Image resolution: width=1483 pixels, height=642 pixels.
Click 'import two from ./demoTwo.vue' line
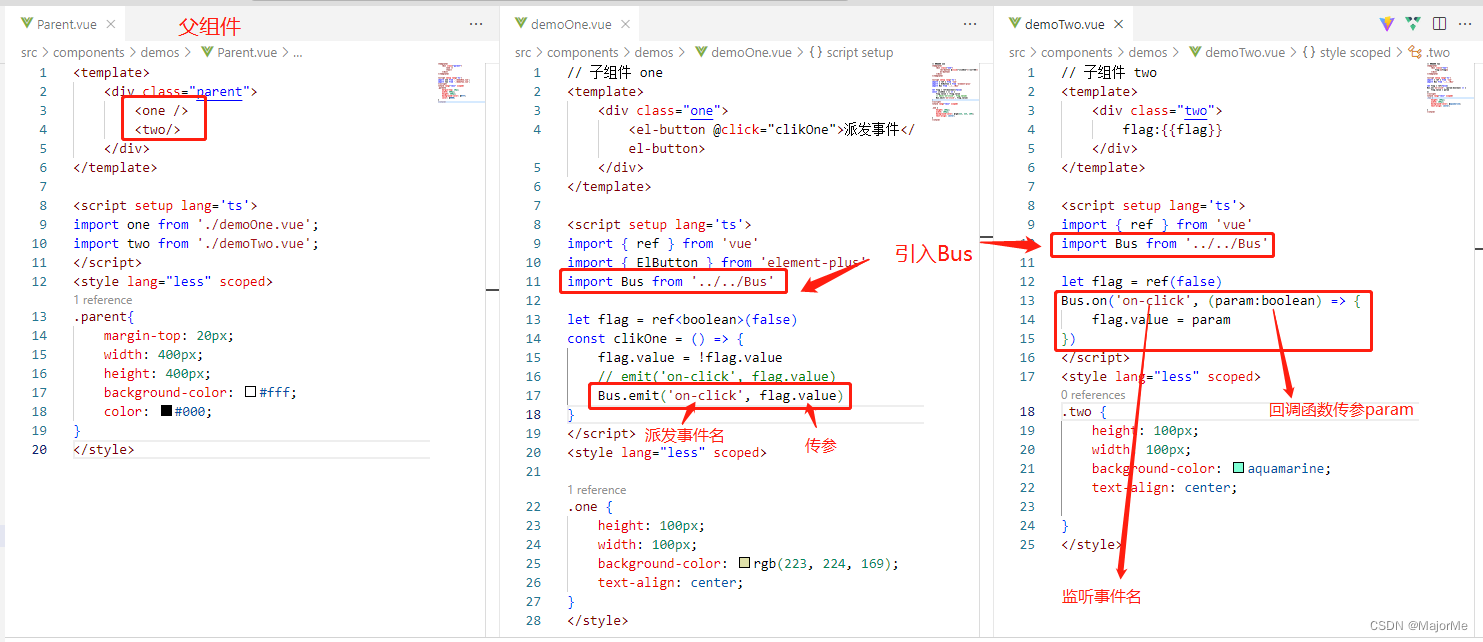point(196,243)
